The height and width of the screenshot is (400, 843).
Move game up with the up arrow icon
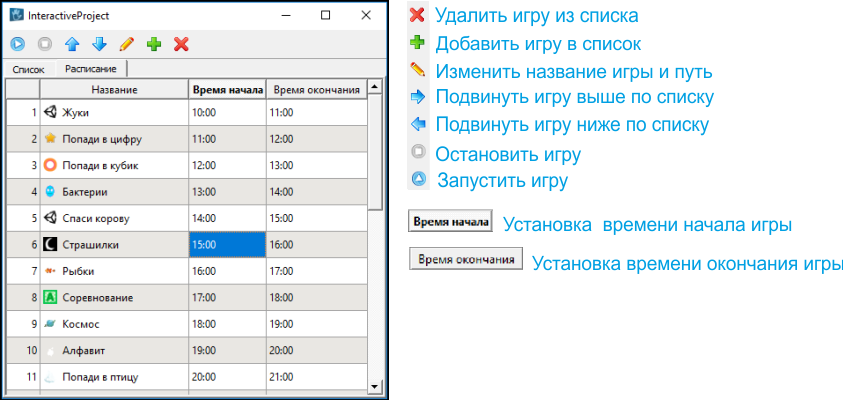point(71,44)
